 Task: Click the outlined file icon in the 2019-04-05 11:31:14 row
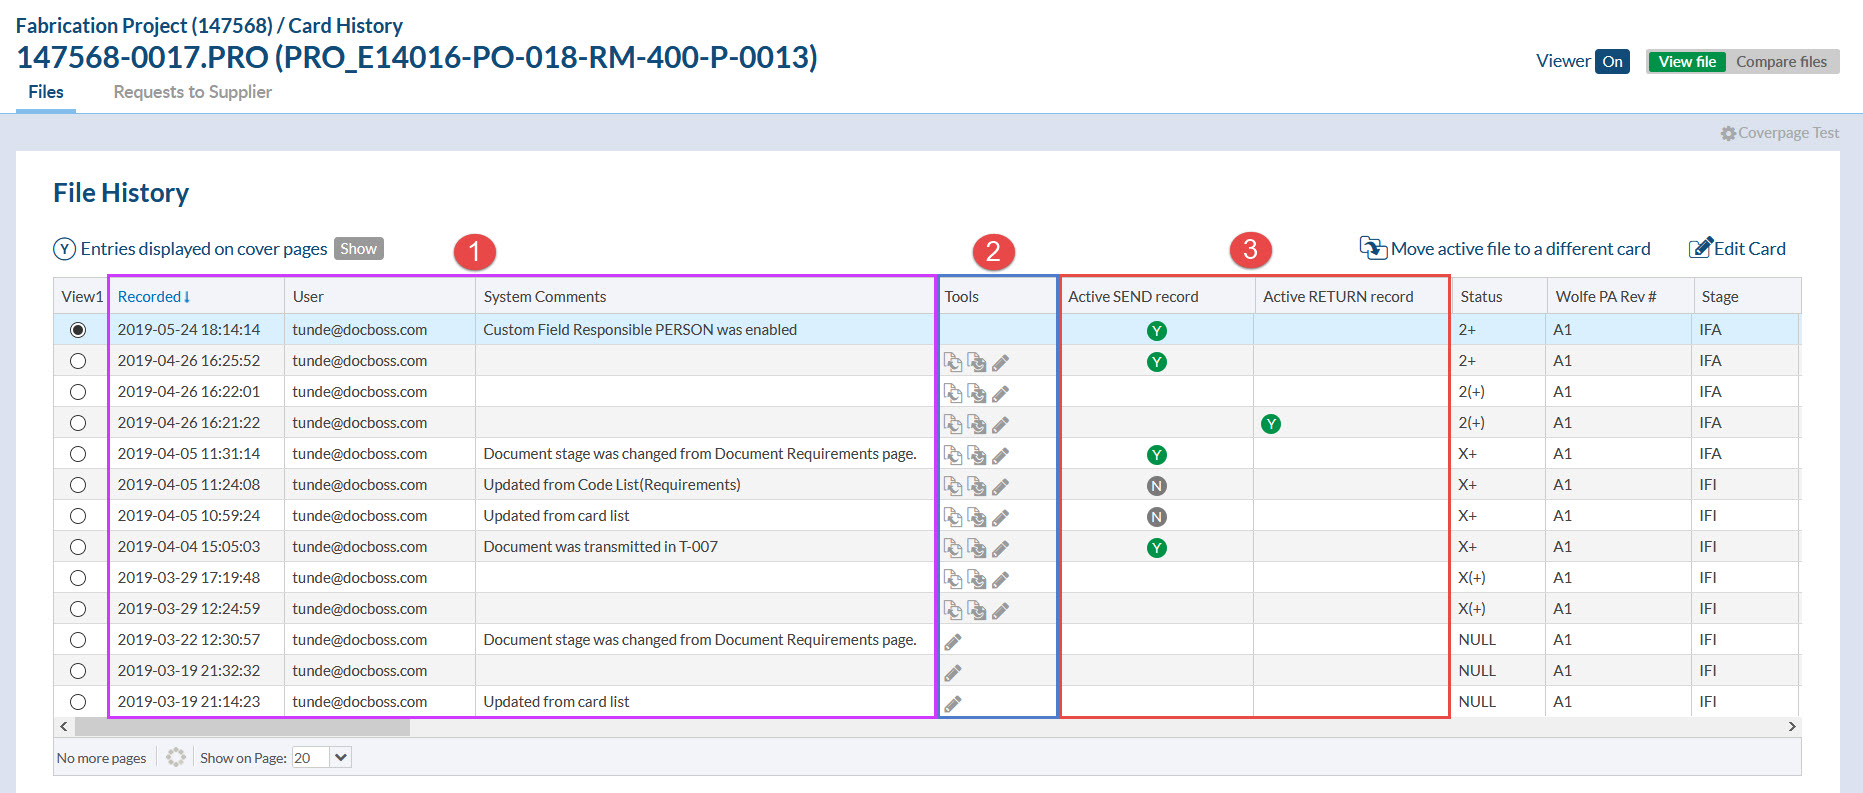pyautogui.click(x=953, y=455)
